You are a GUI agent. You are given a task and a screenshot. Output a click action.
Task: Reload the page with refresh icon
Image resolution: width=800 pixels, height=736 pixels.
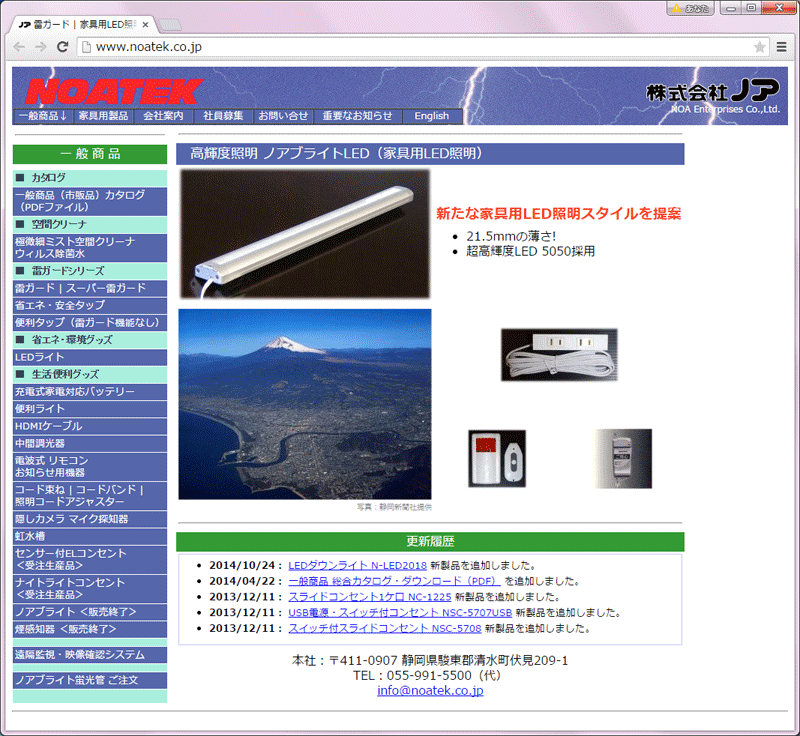[x=63, y=47]
